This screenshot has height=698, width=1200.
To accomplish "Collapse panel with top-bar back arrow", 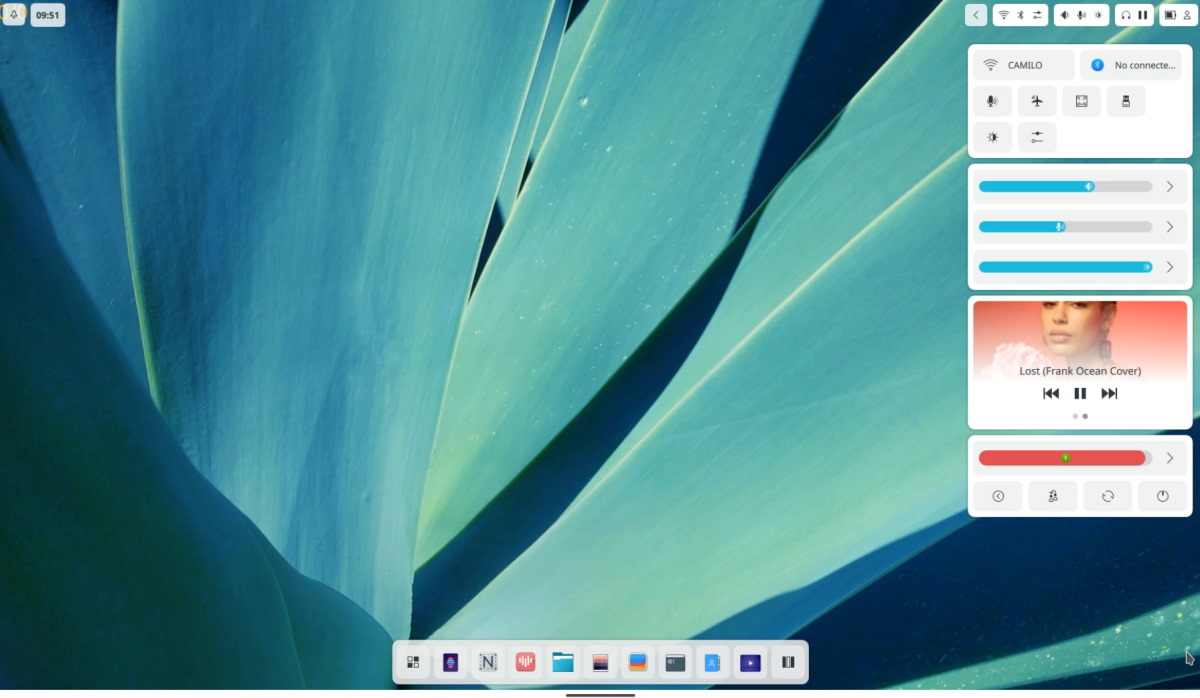I will click(x=976, y=15).
